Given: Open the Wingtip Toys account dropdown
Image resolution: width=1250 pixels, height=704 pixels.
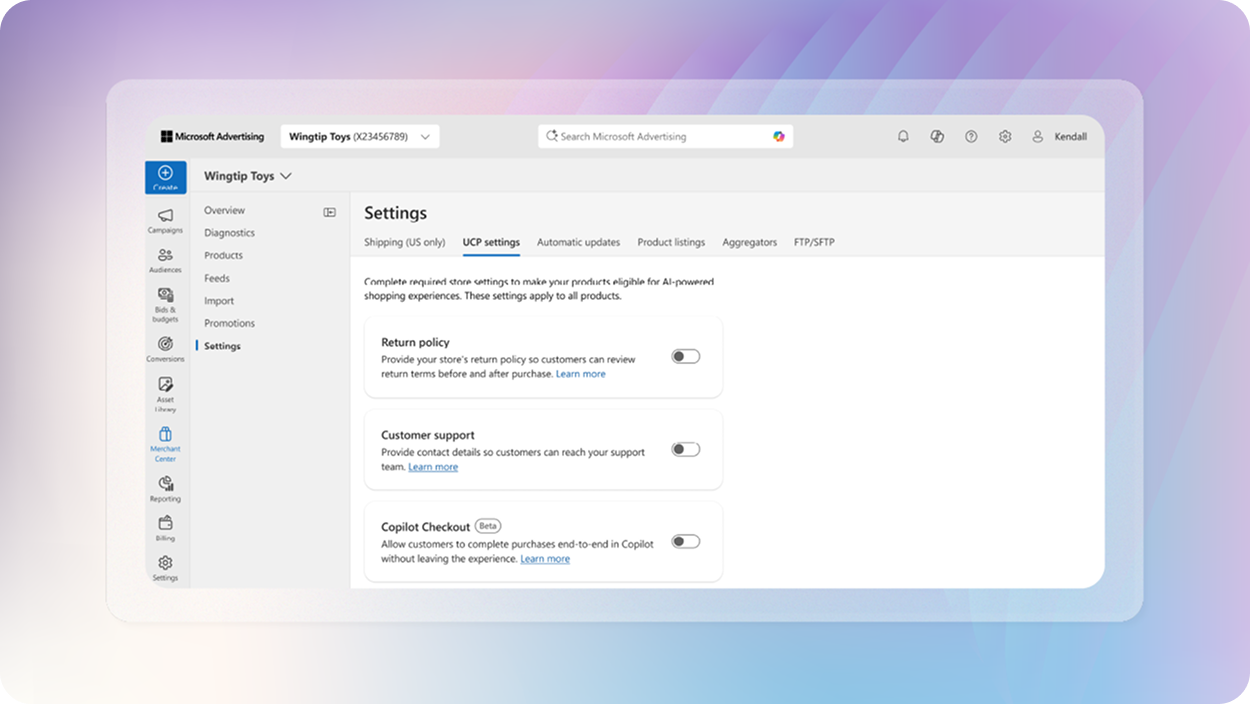Looking at the screenshot, I should pyautogui.click(x=359, y=136).
